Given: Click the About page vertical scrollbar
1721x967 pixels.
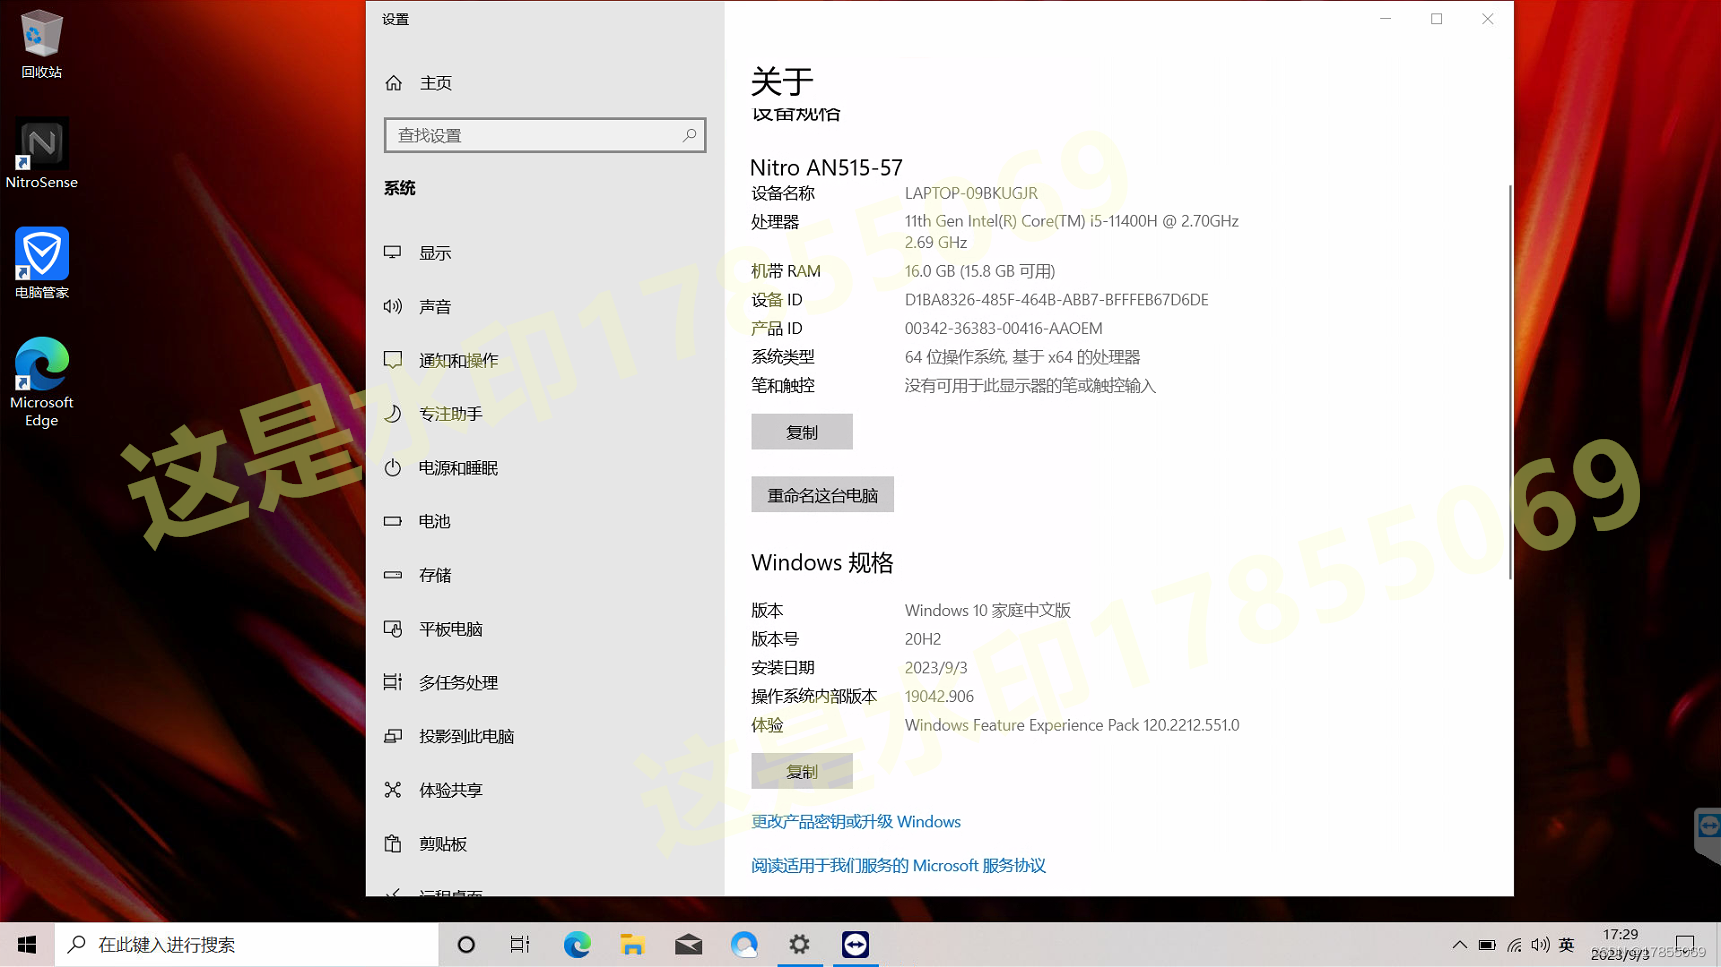Looking at the screenshot, I should (x=1509, y=381).
